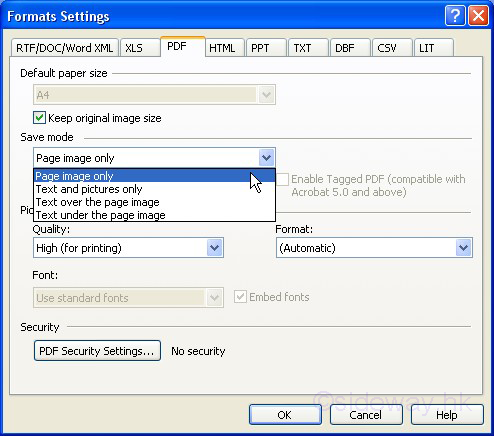Screen dimensions: 494x436
Task: Click the title bar help question mark icon
Action: pos(455,15)
